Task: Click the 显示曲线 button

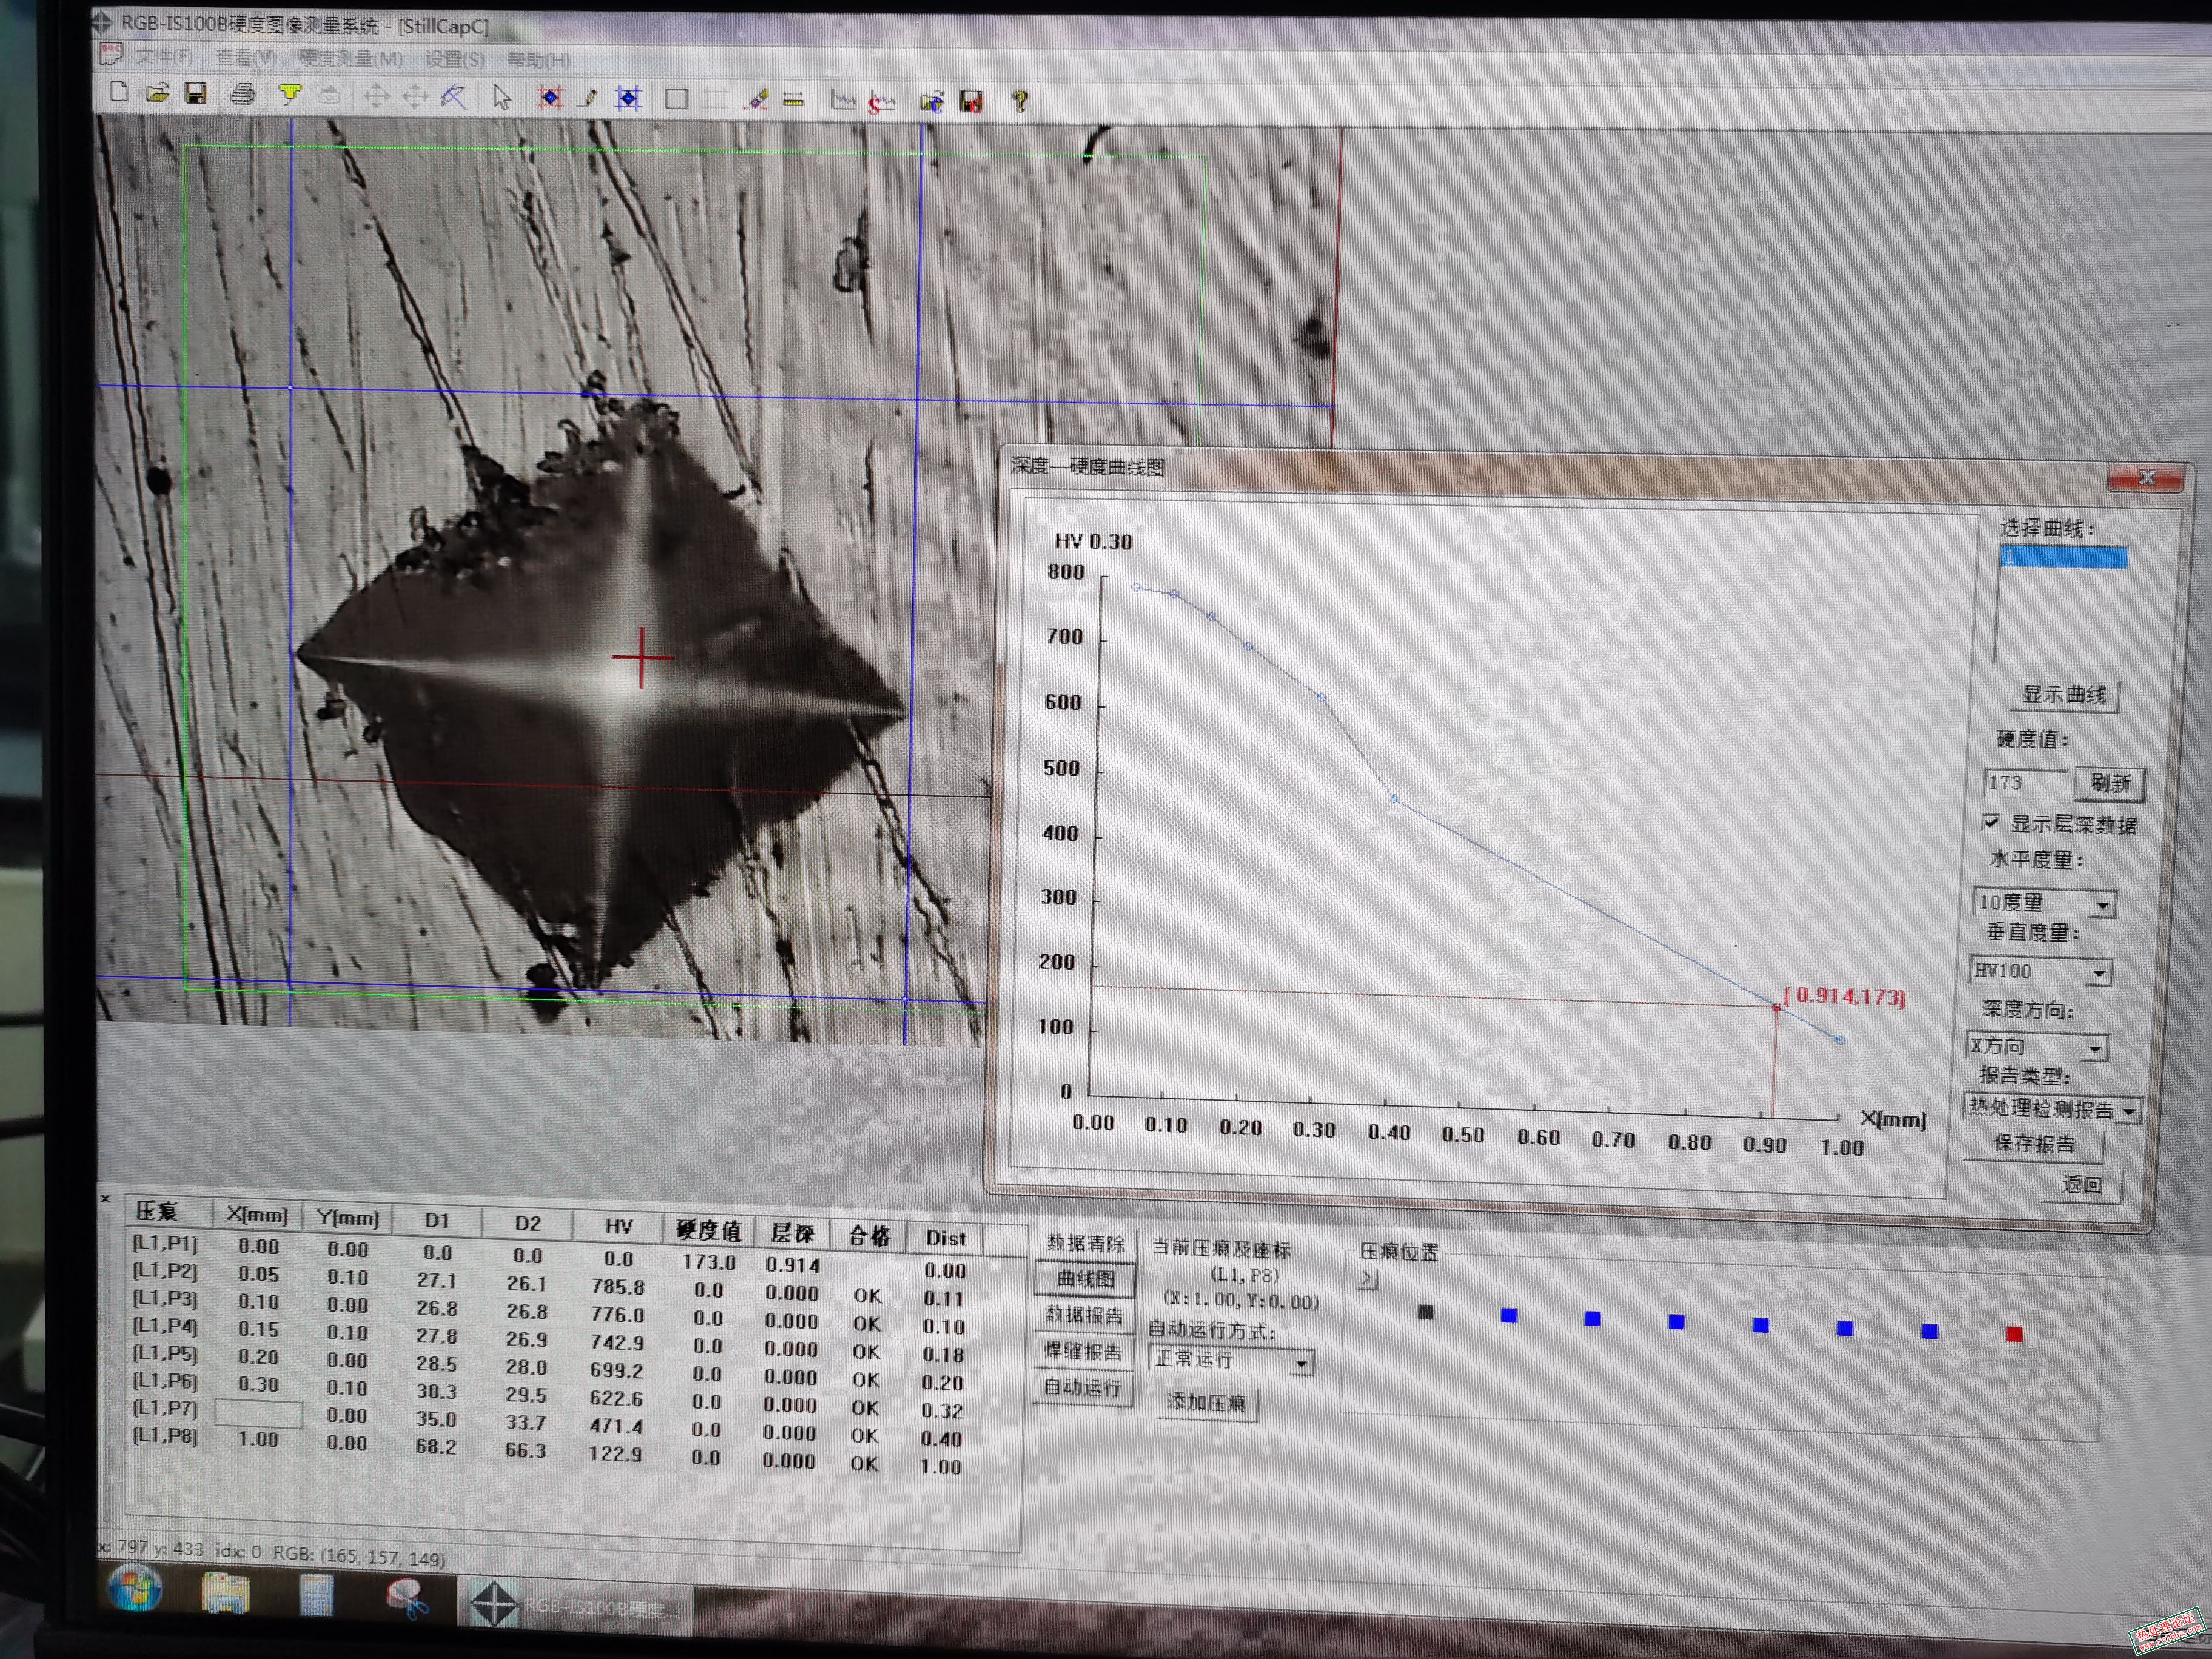Action: coord(2063,694)
